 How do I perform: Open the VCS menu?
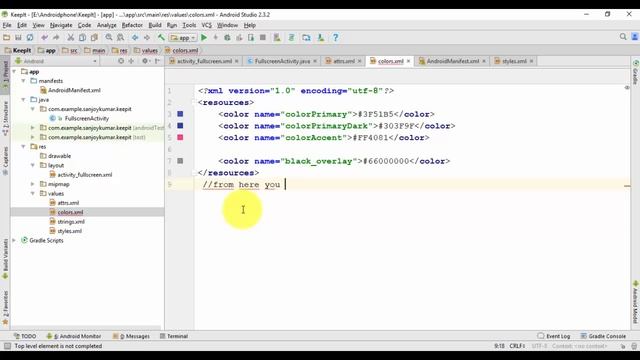click(207, 25)
